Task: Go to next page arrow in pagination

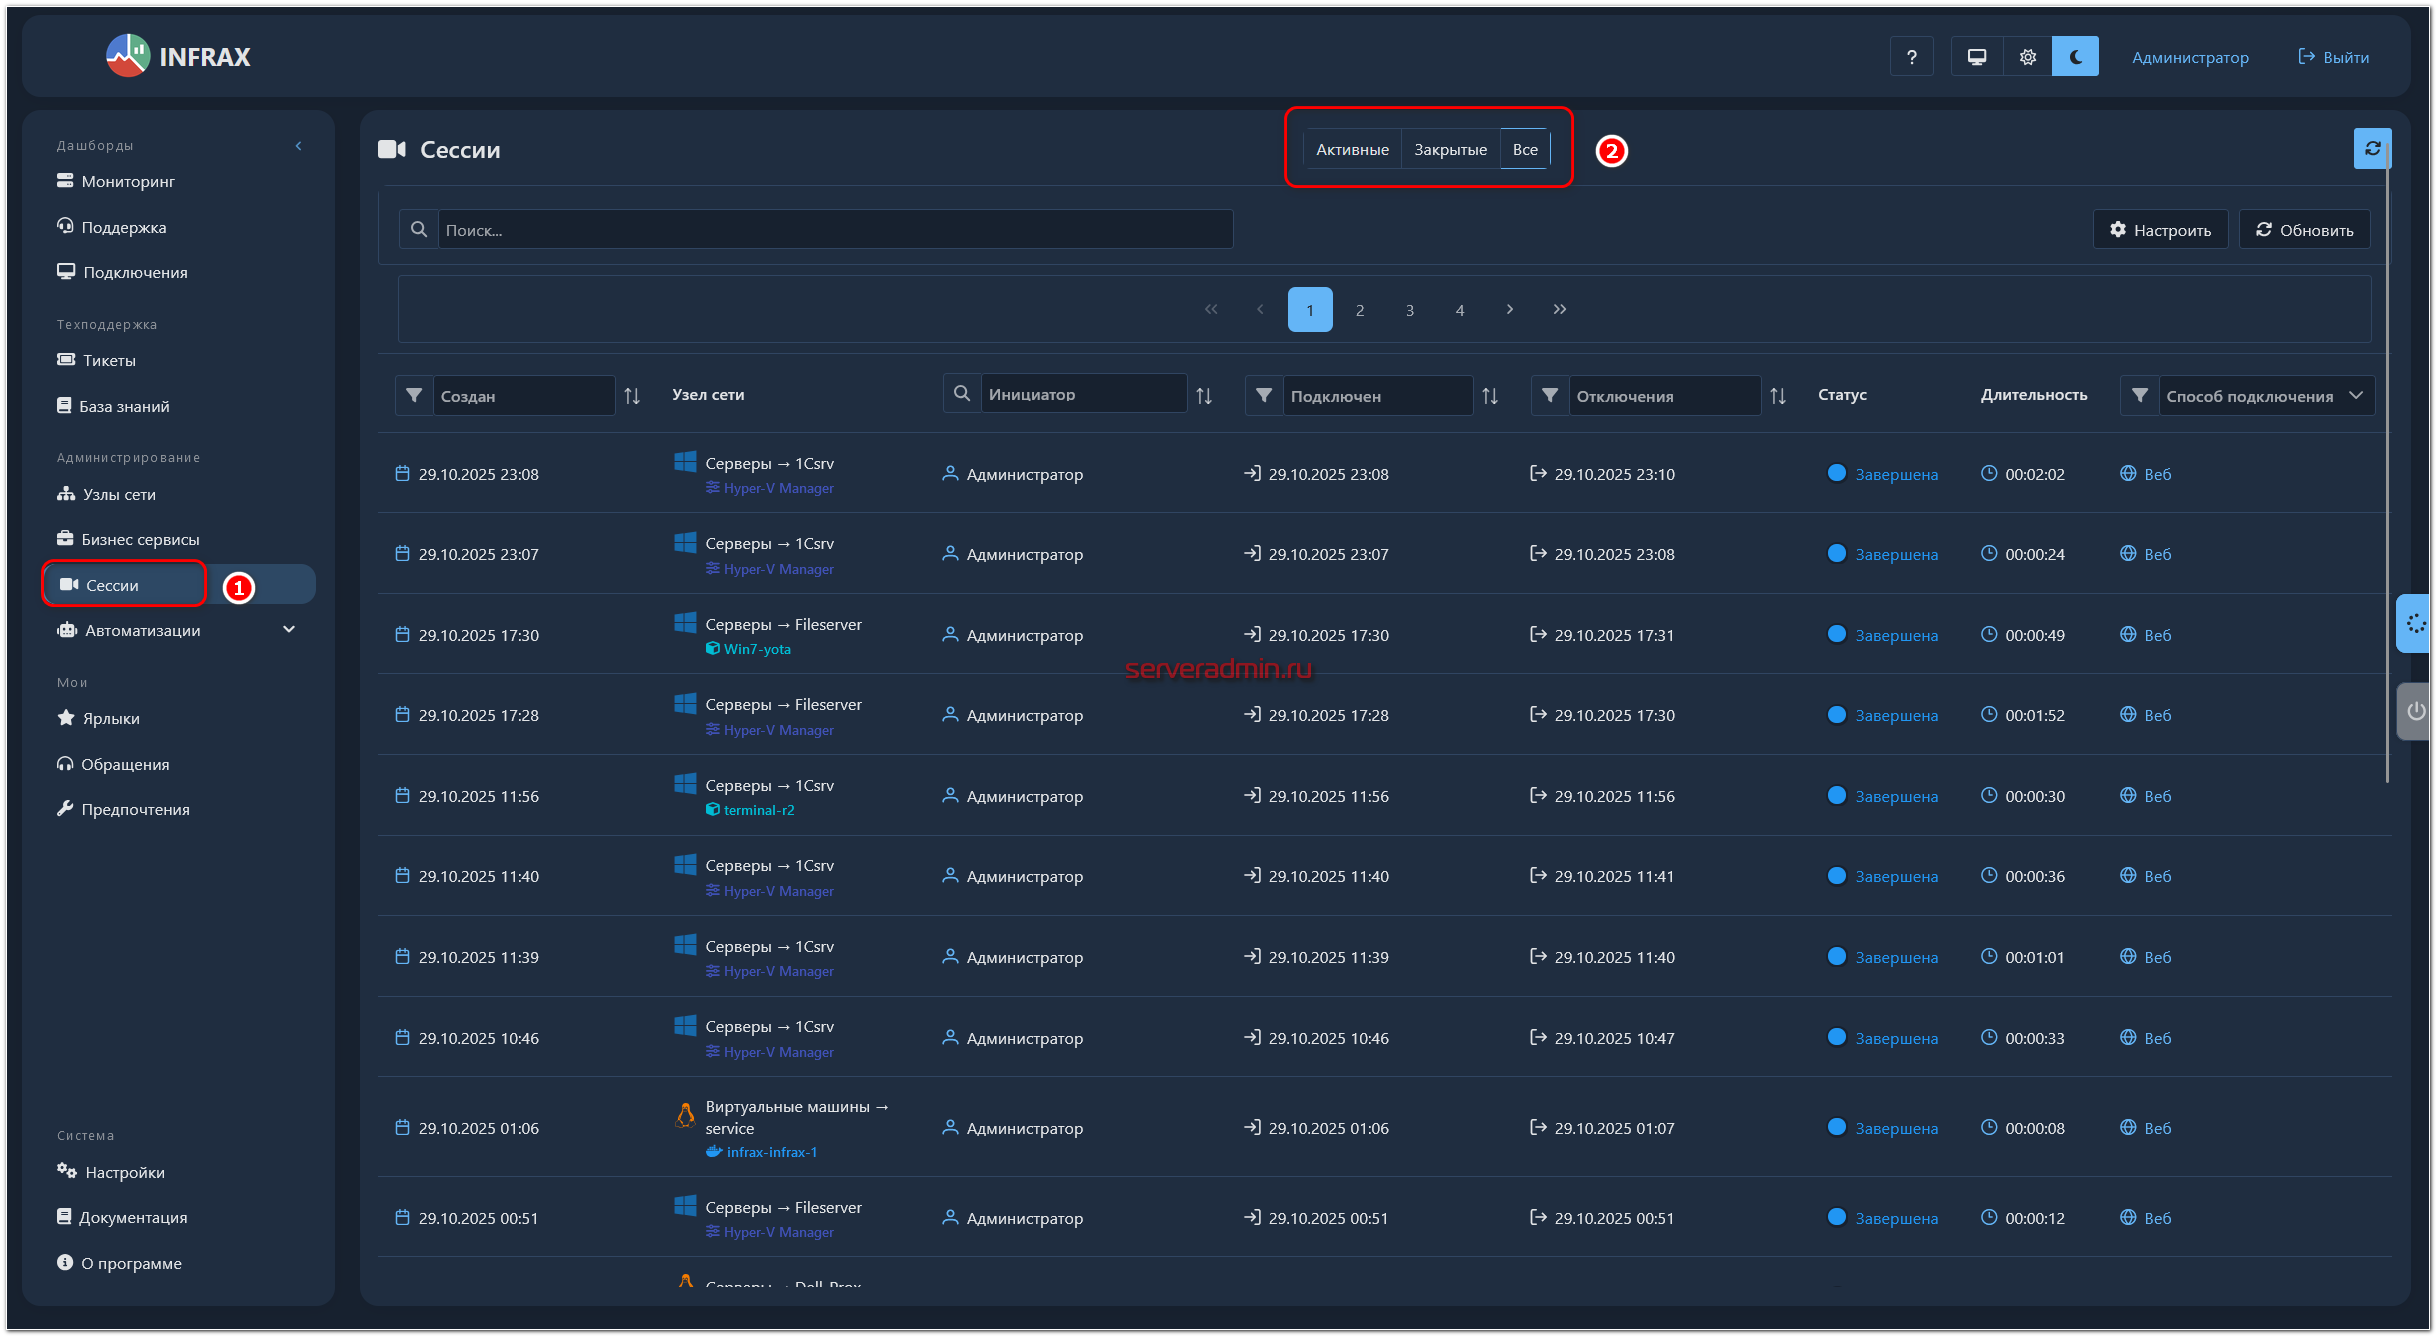Action: [x=1510, y=310]
